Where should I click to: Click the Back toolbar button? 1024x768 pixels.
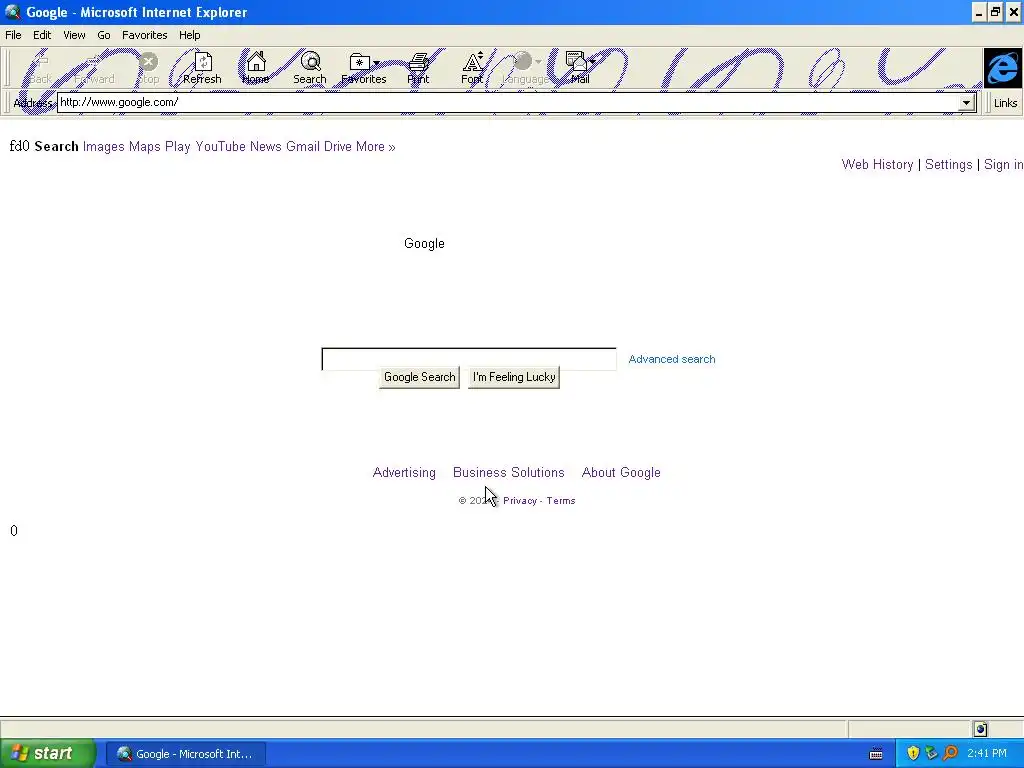(x=40, y=69)
